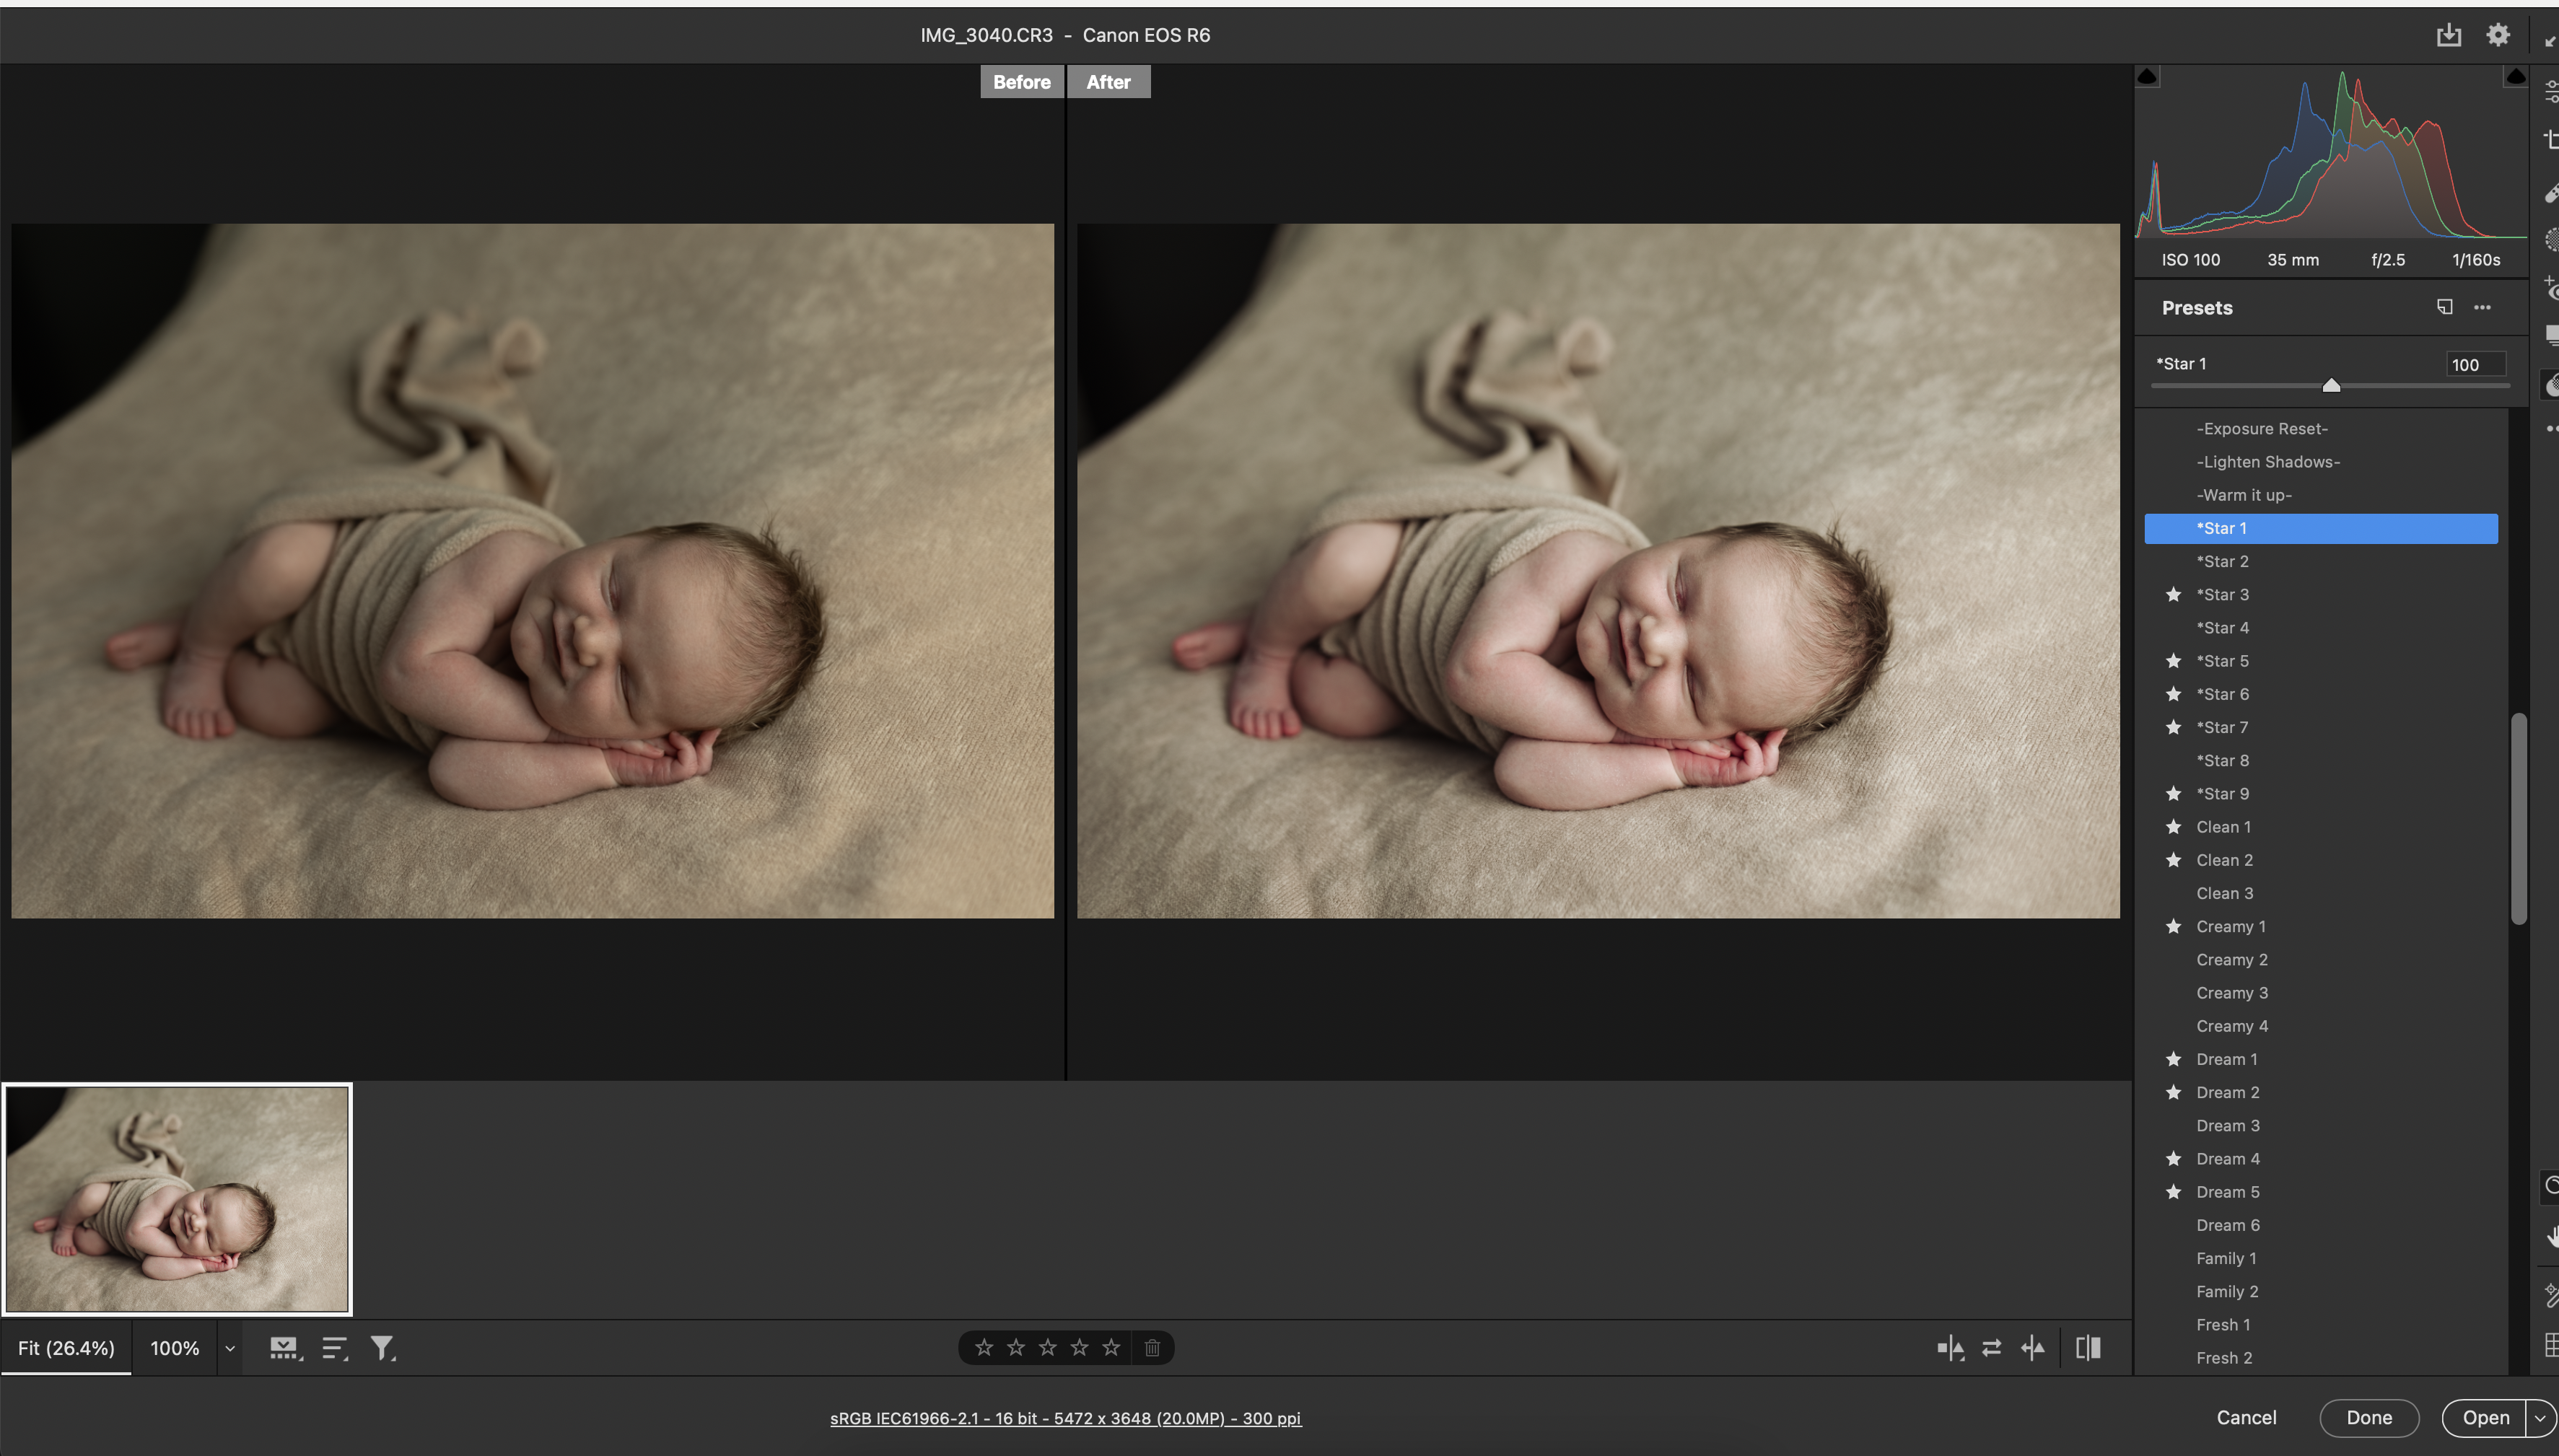Toggle favorite star on Star 3 preset
This screenshot has height=1456, width=2559.
[2173, 595]
